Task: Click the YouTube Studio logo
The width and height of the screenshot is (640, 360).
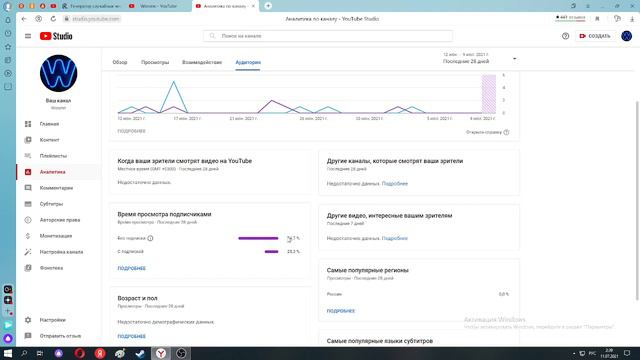Action: [56, 36]
